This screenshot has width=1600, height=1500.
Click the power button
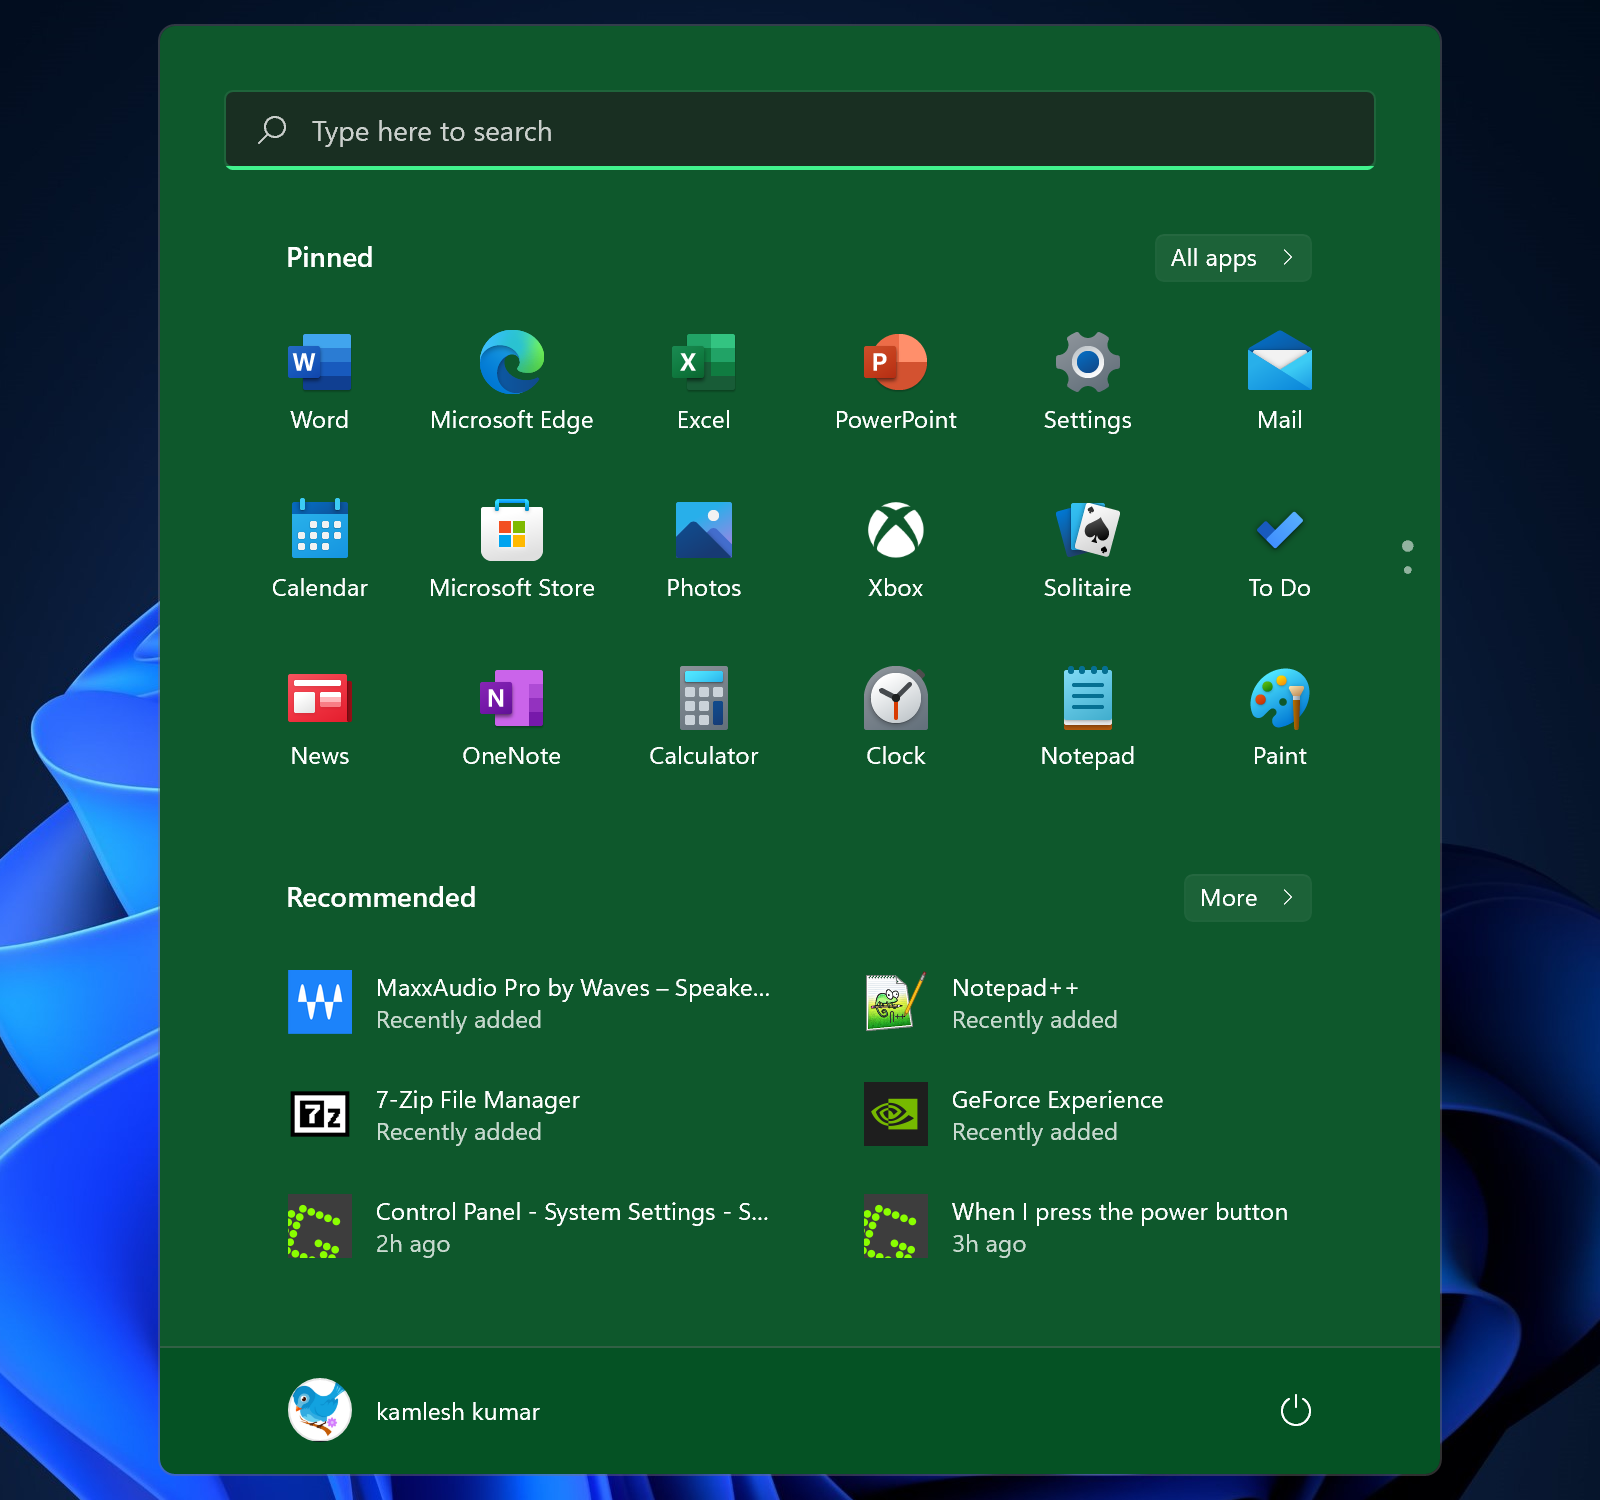point(1295,1410)
